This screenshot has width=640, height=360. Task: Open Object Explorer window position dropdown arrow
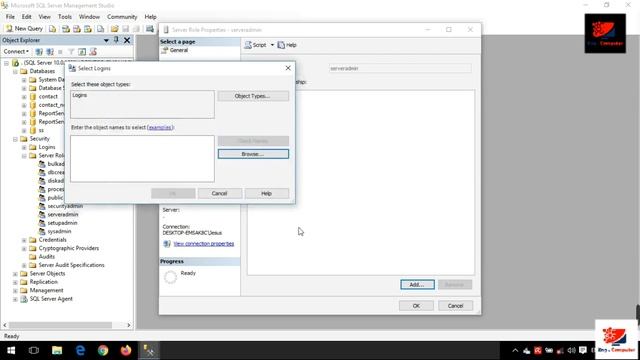point(106,40)
